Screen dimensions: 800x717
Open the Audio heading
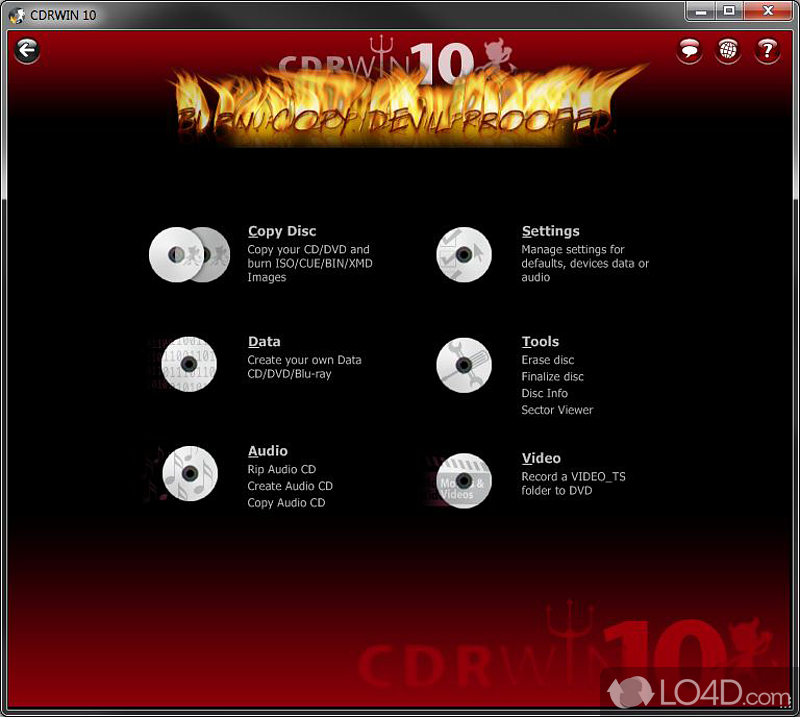point(268,451)
